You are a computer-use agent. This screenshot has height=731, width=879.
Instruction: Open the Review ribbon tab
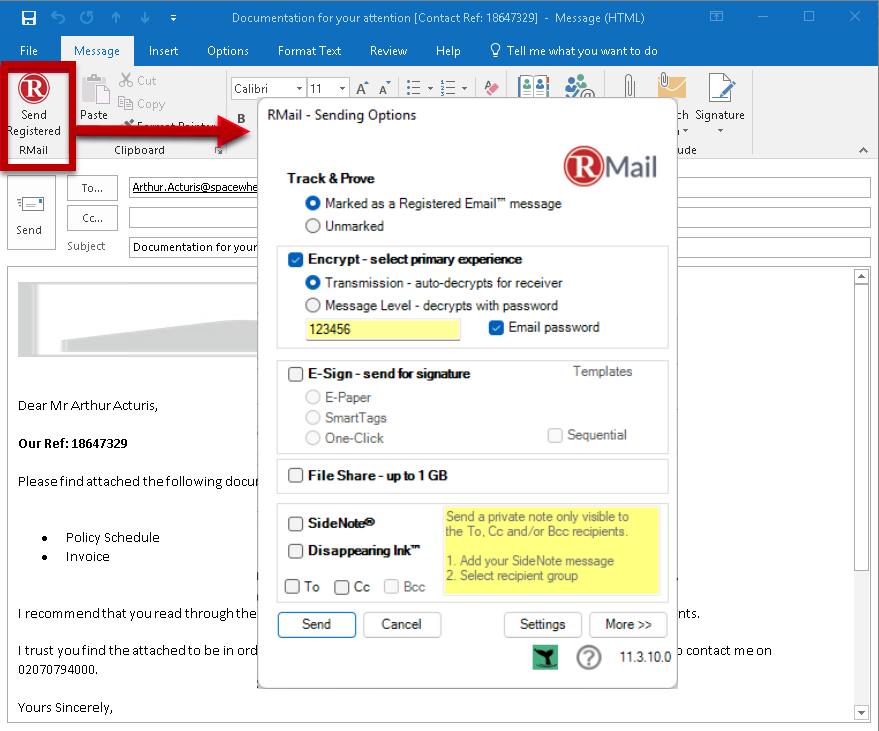click(x=388, y=51)
